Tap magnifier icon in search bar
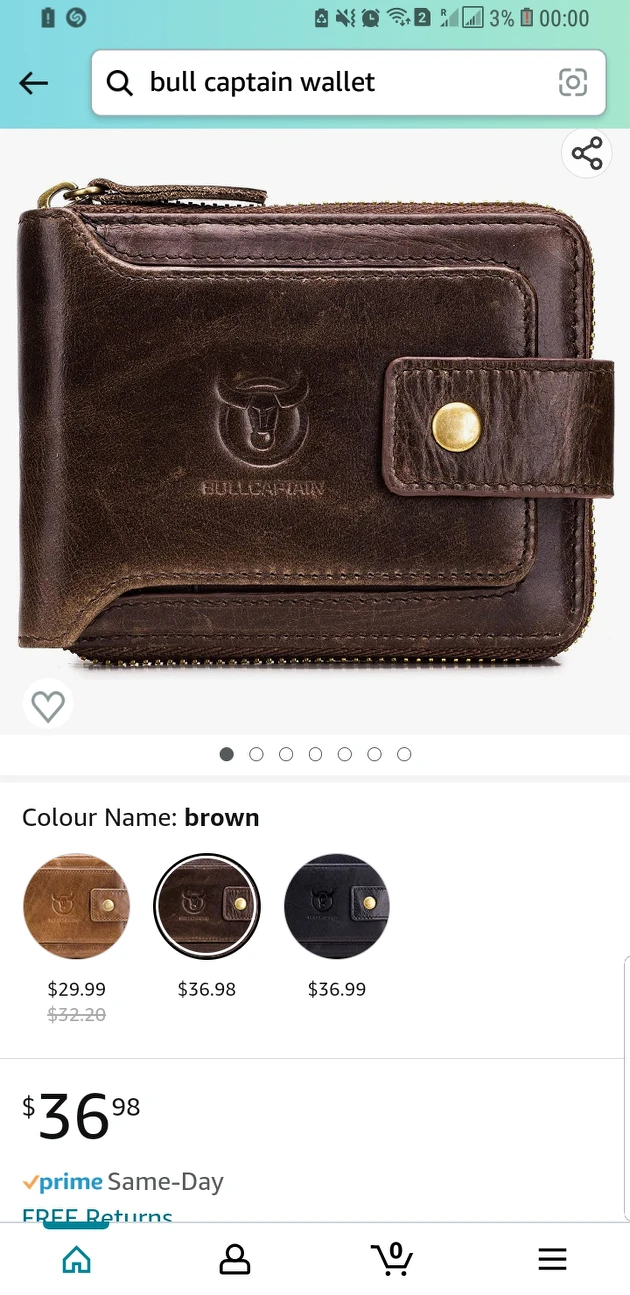Image resolution: width=630 pixels, height=1295 pixels. point(120,83)
